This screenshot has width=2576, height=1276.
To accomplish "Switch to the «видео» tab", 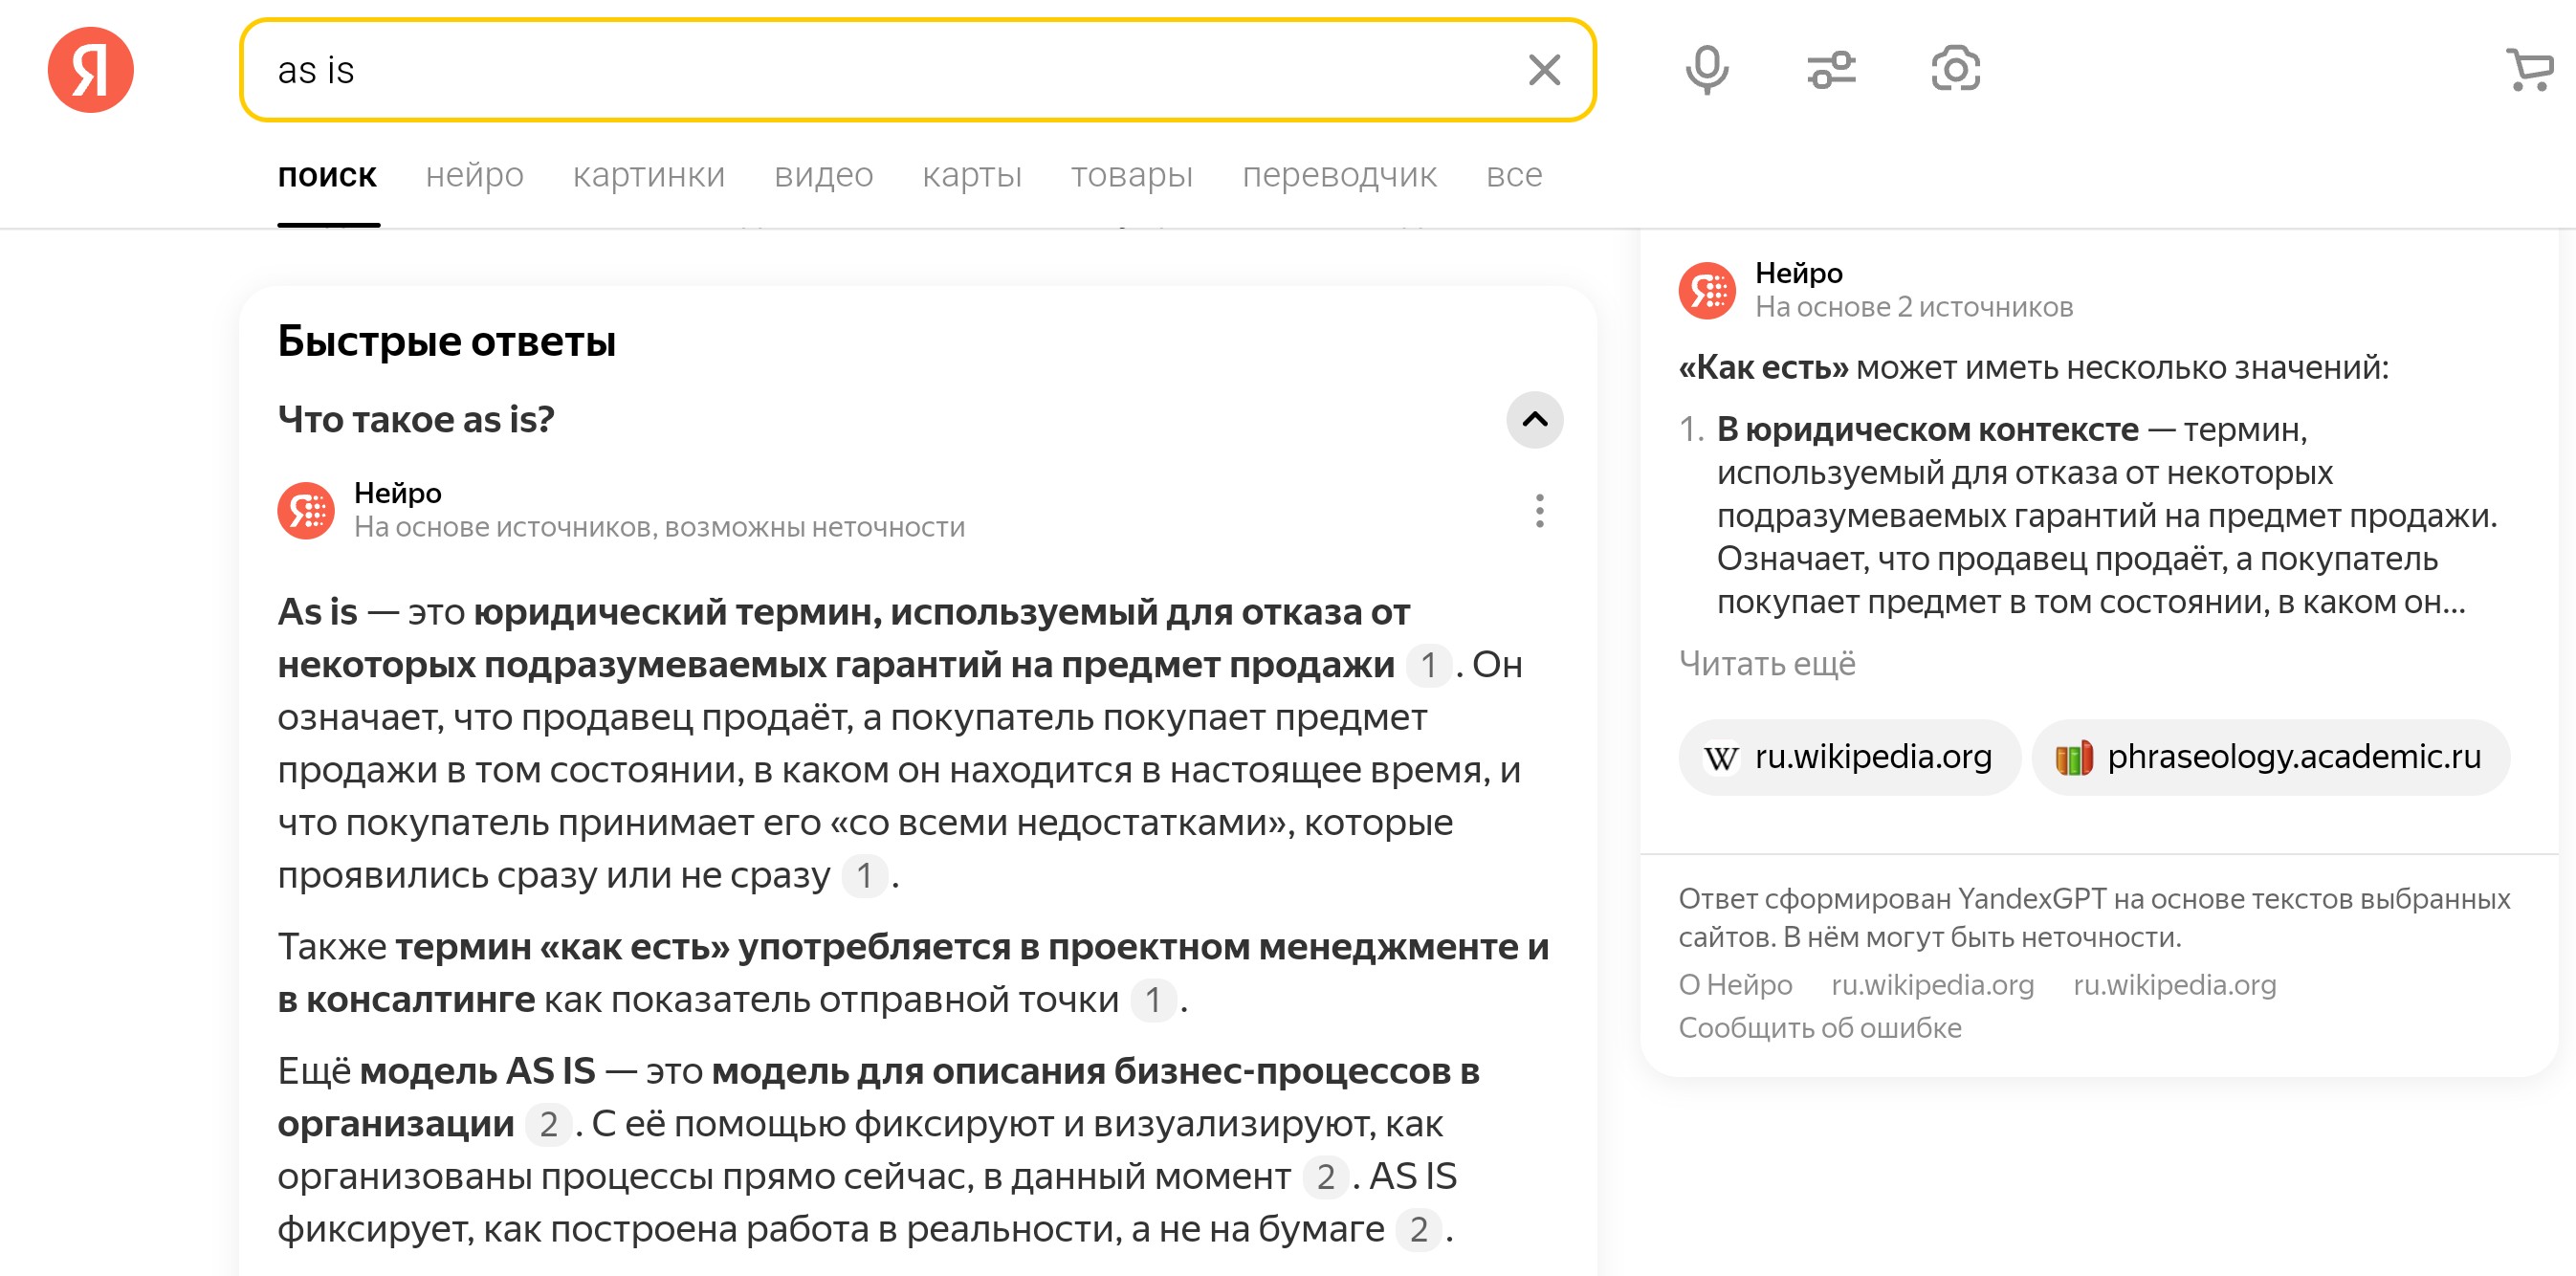I will [823, 175].
